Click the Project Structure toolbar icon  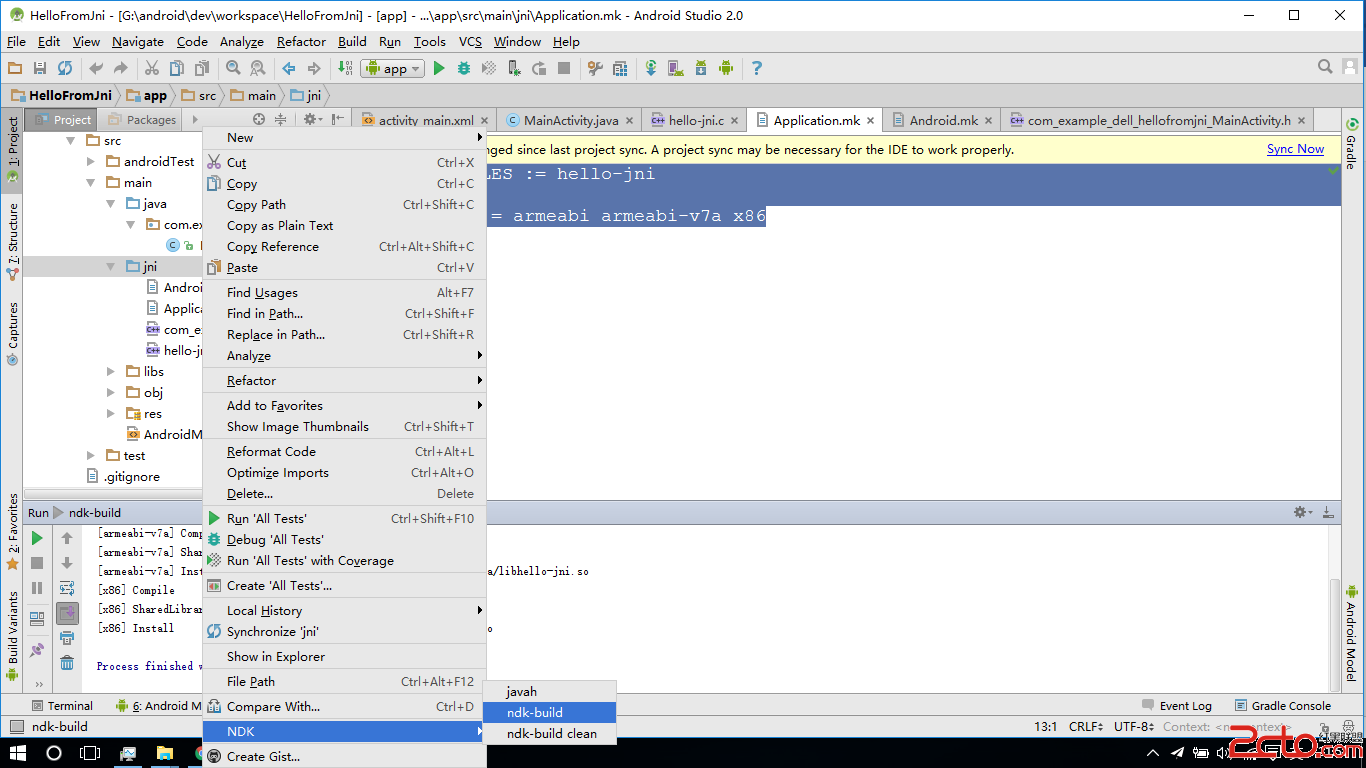pos(620,68)
